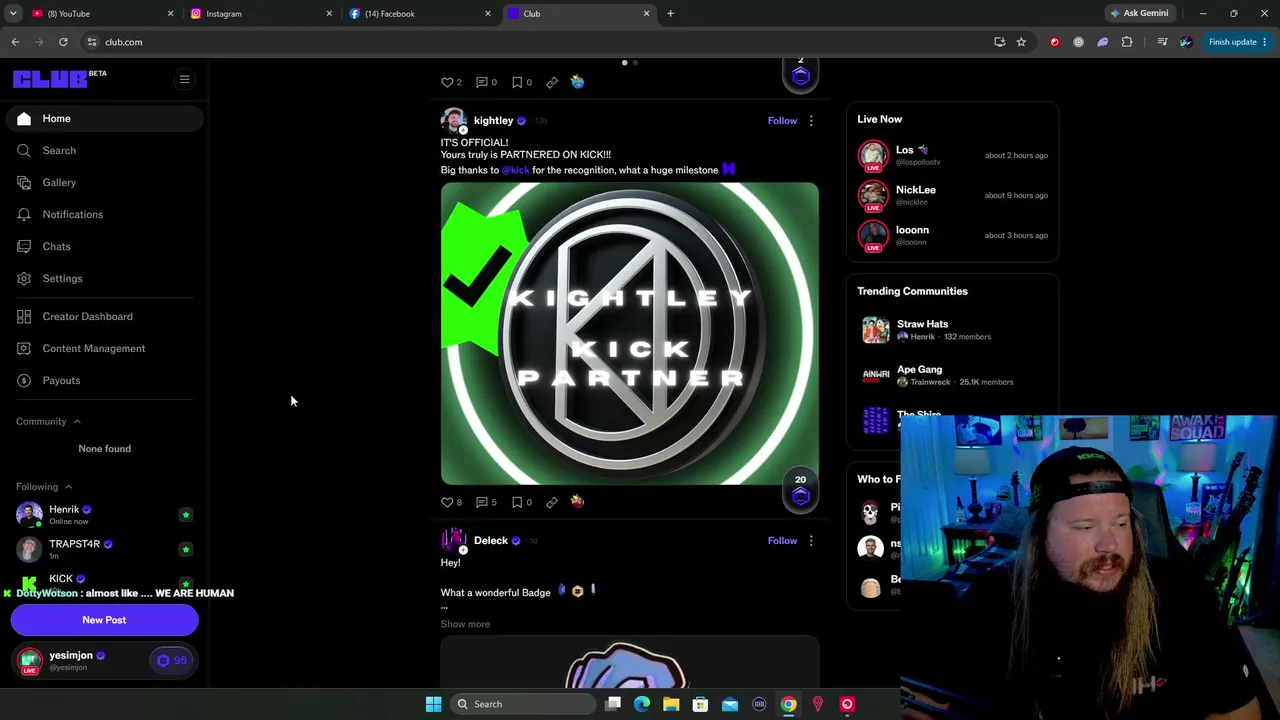Toggle the favorite star for Henrik
Viewport: 1280px width, 720px height.
pos(185,514)
